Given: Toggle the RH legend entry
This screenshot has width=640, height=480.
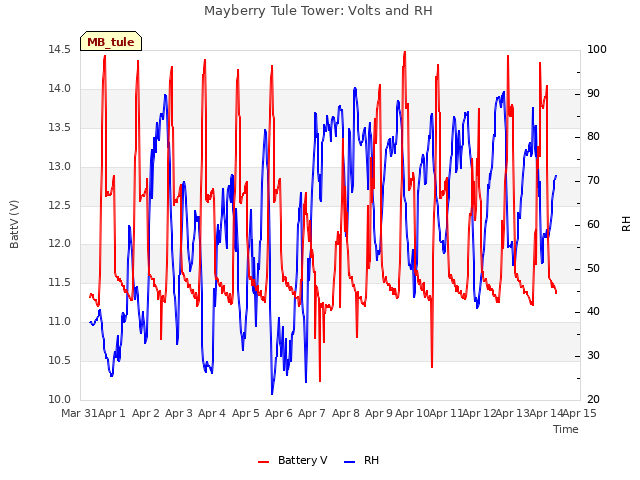Looking at the screenshot, I should click(362, 460).
